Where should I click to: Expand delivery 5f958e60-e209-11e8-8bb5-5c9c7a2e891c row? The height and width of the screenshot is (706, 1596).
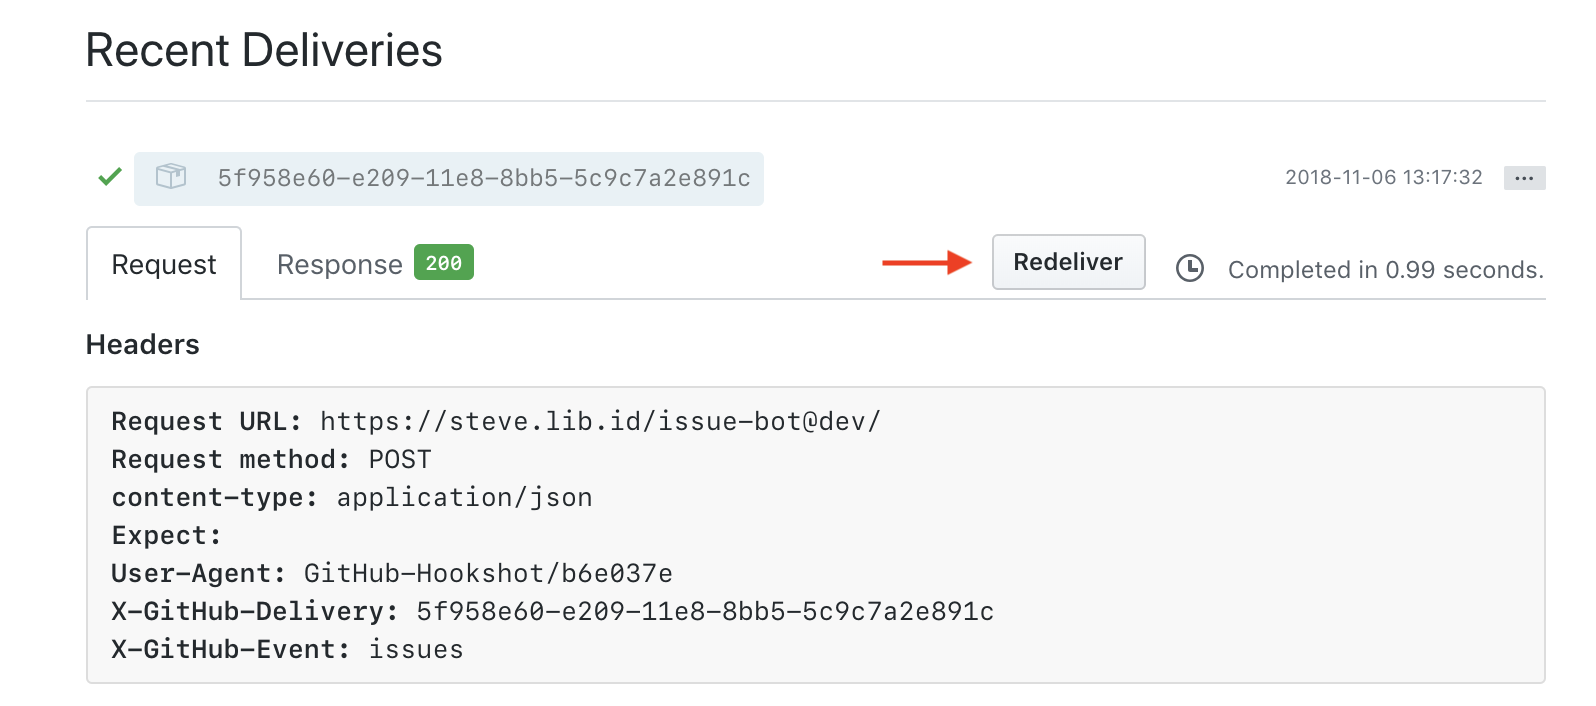(484, 178)
